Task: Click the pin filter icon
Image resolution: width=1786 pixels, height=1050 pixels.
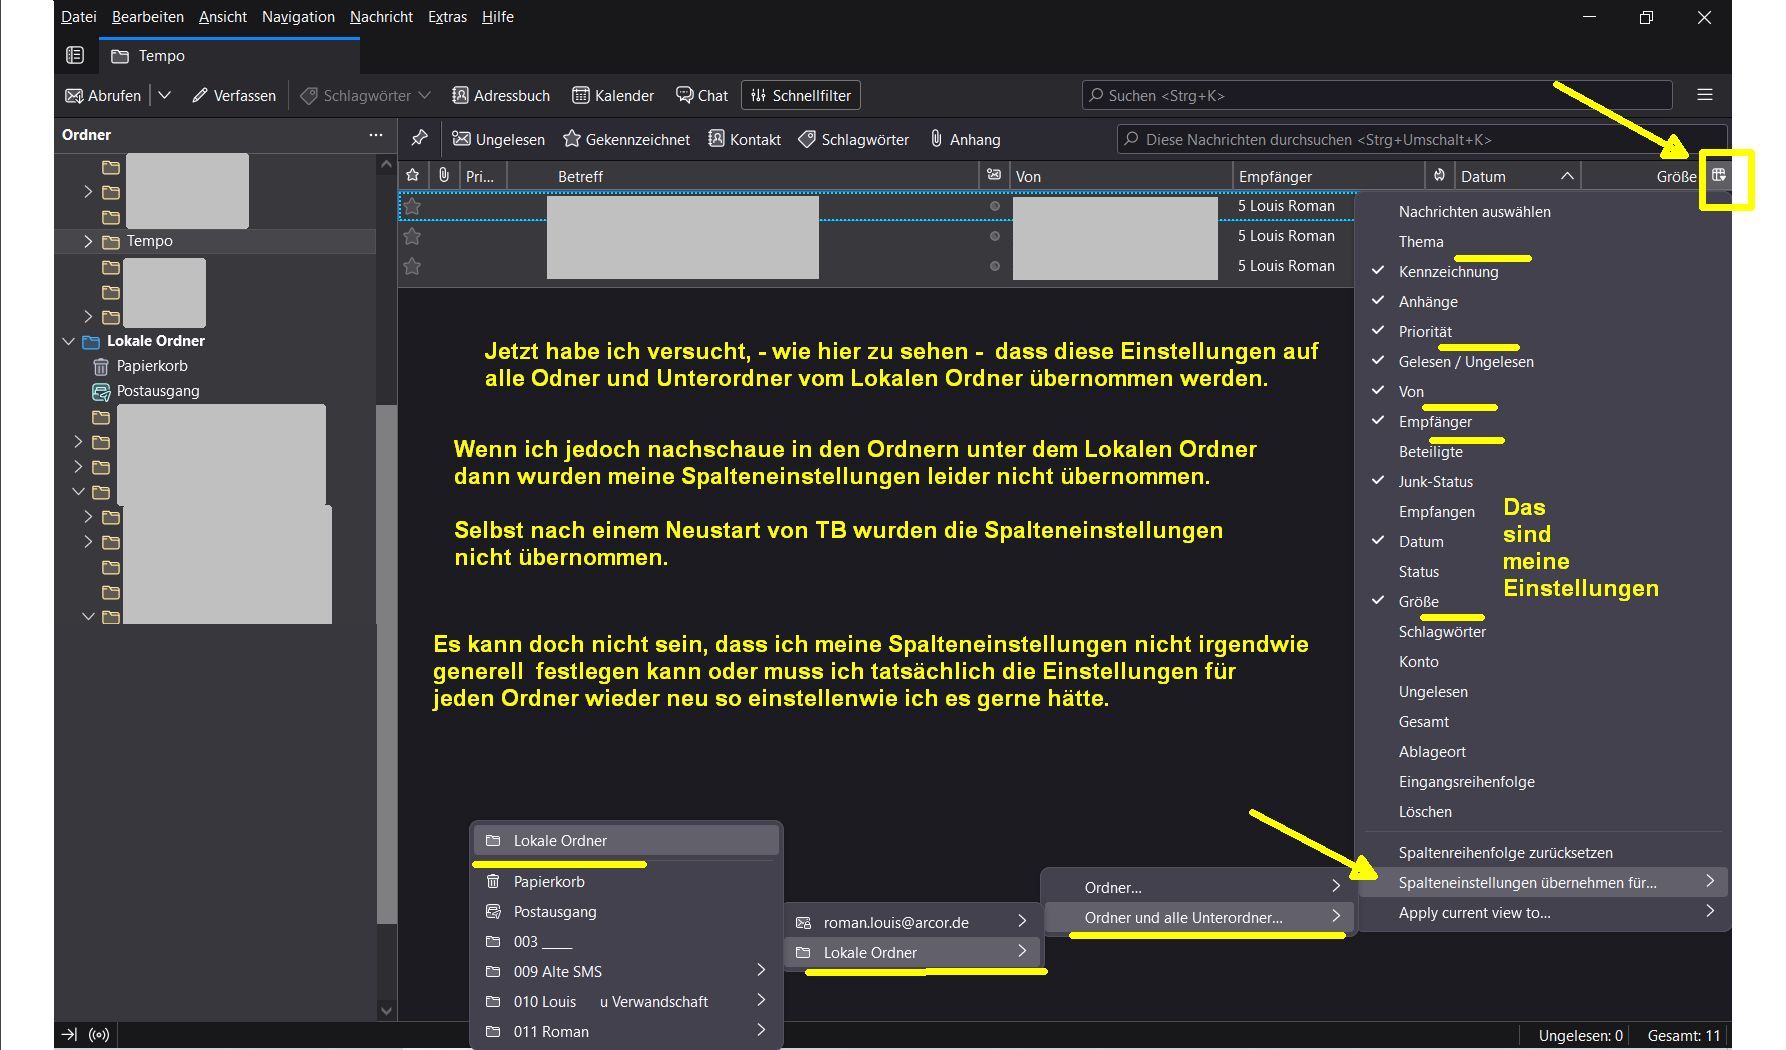Action: click(x=420, y=139)
